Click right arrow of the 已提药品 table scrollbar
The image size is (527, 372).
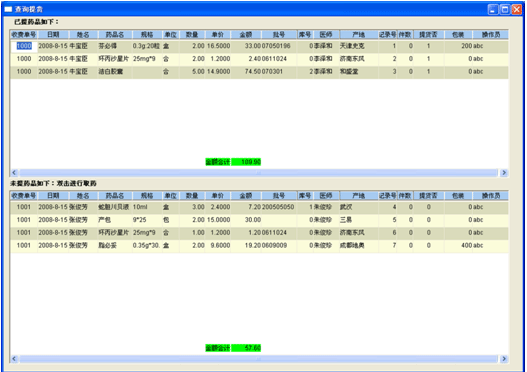(503, 172)
